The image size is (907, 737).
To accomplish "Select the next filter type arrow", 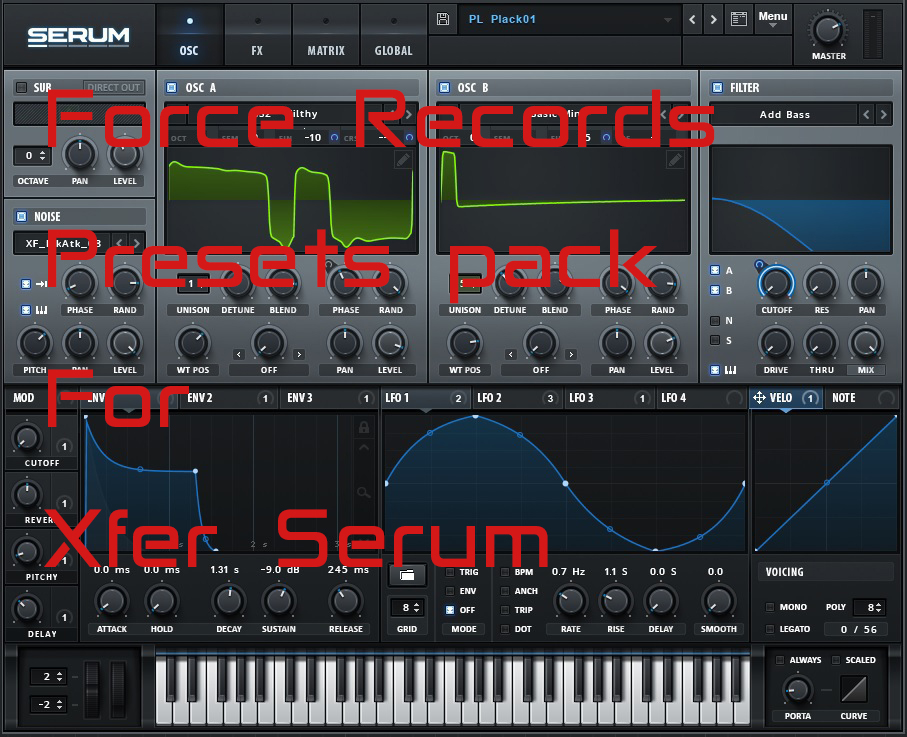I will point(883,115).
